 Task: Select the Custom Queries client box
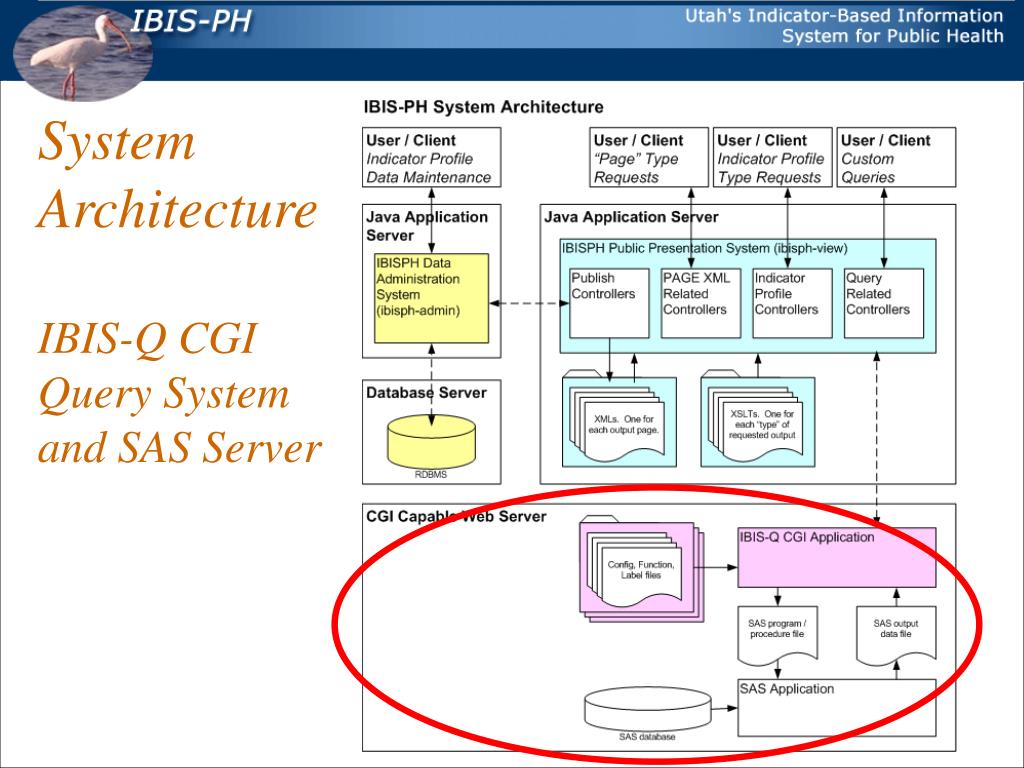(896, 157)
